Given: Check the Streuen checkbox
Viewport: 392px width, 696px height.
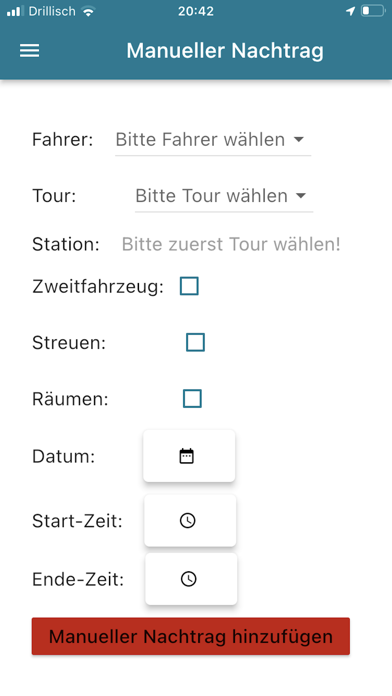Looking at the screenshot, I should point(195,342).
